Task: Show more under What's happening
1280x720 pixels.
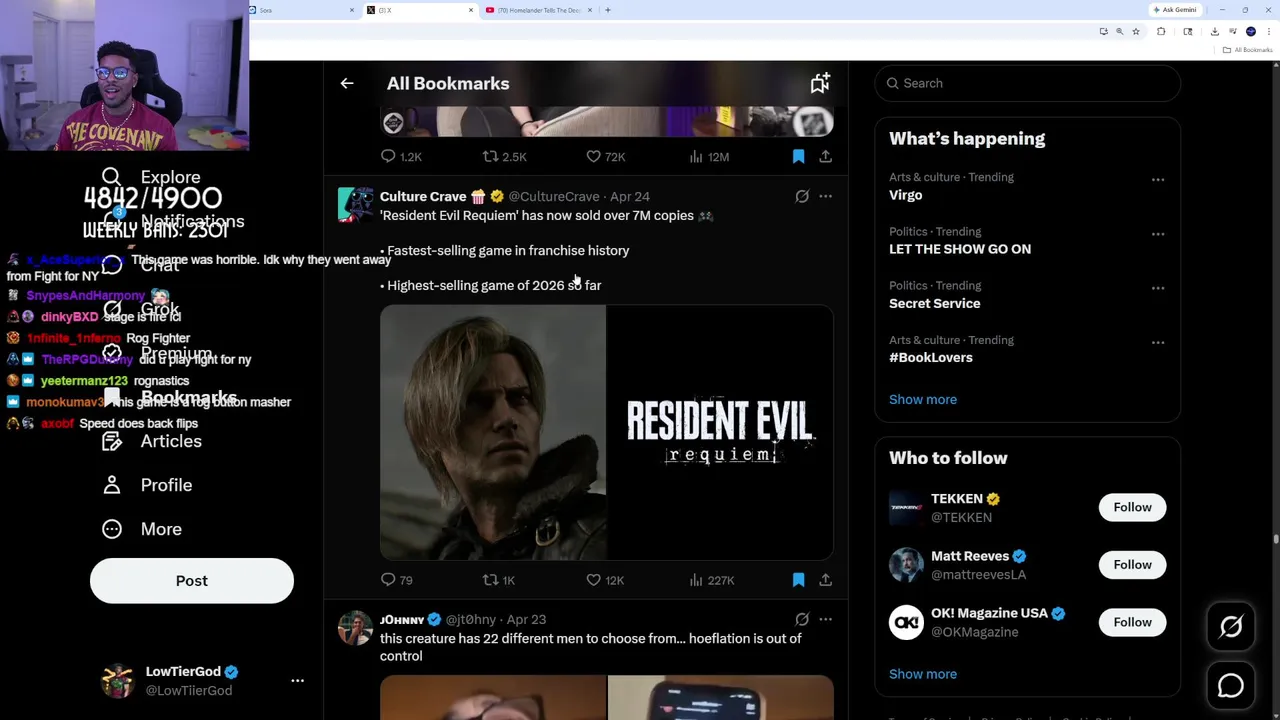Action: 922,399
